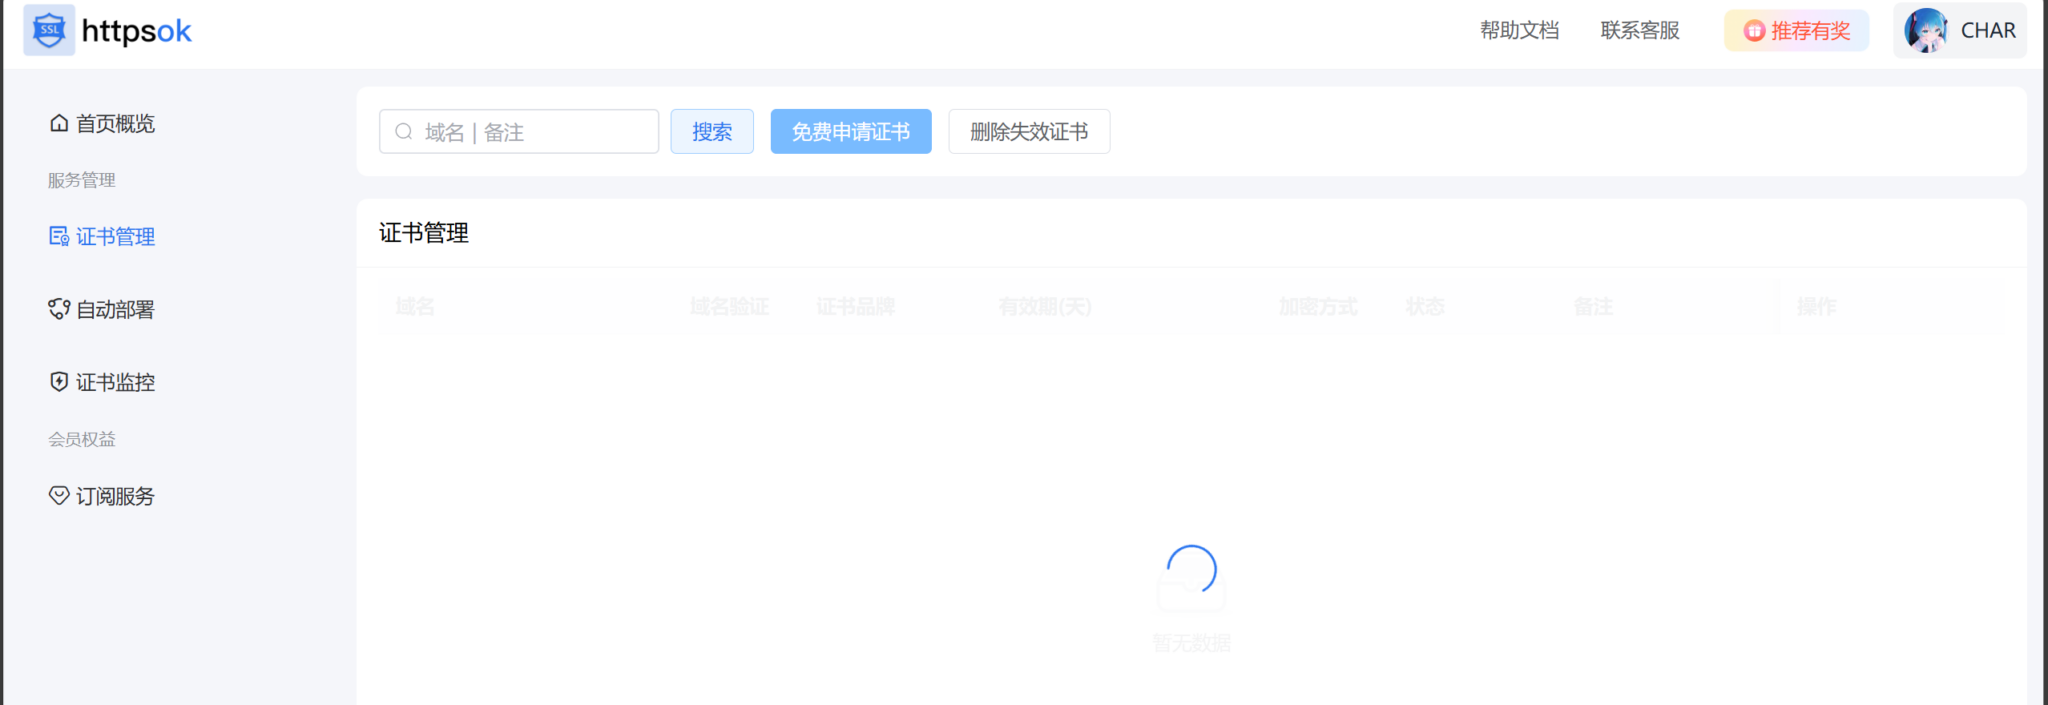Open 自动部署 via its sidebar icon
Screen dimensions: 2048x705
point(59,309)
